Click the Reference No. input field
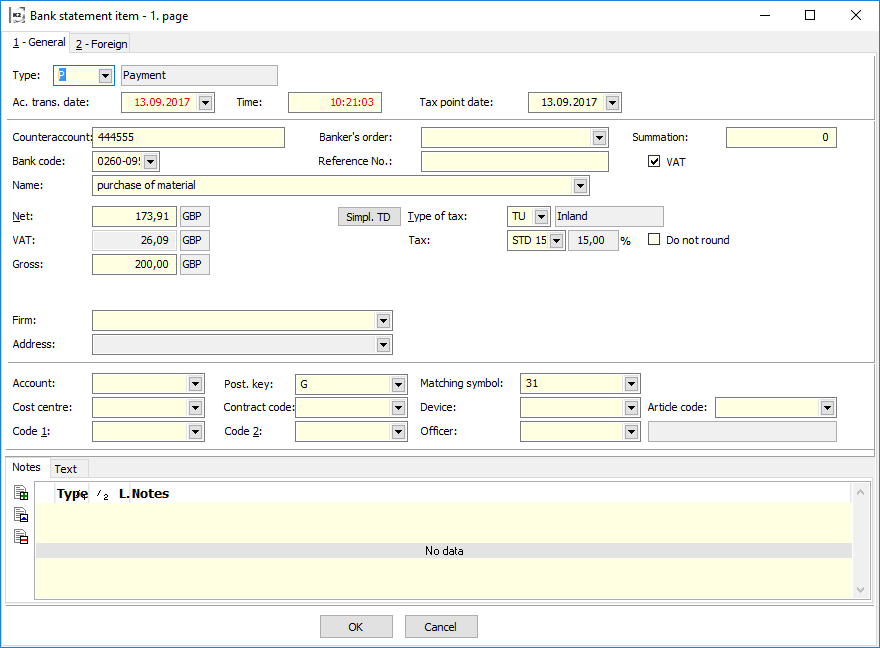Image resolution: width=880 pixels, height=648 pixels. (514, 162)
